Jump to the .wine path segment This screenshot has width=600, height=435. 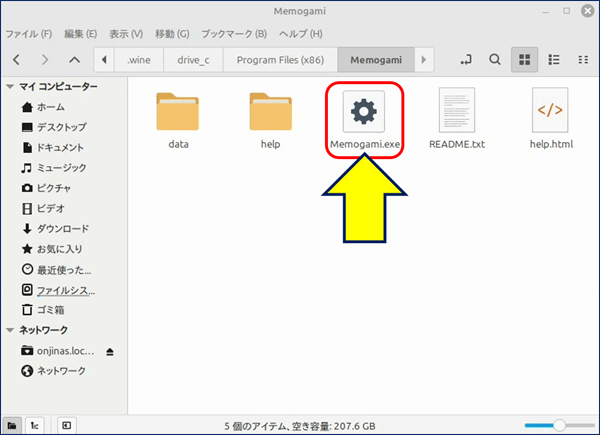[139, 60]
